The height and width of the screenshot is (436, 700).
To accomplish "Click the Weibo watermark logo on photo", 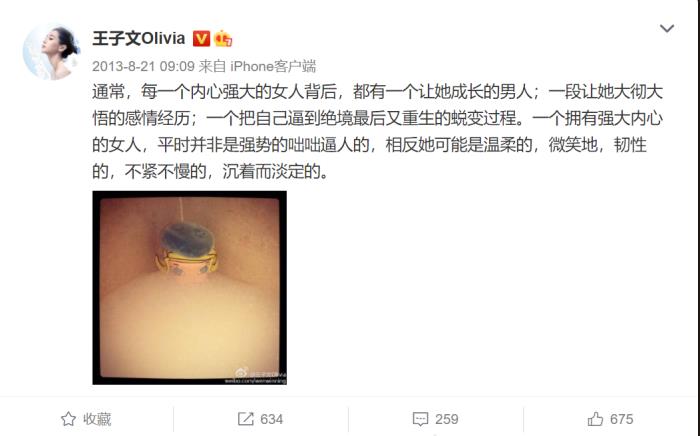I will pos(241,372).
